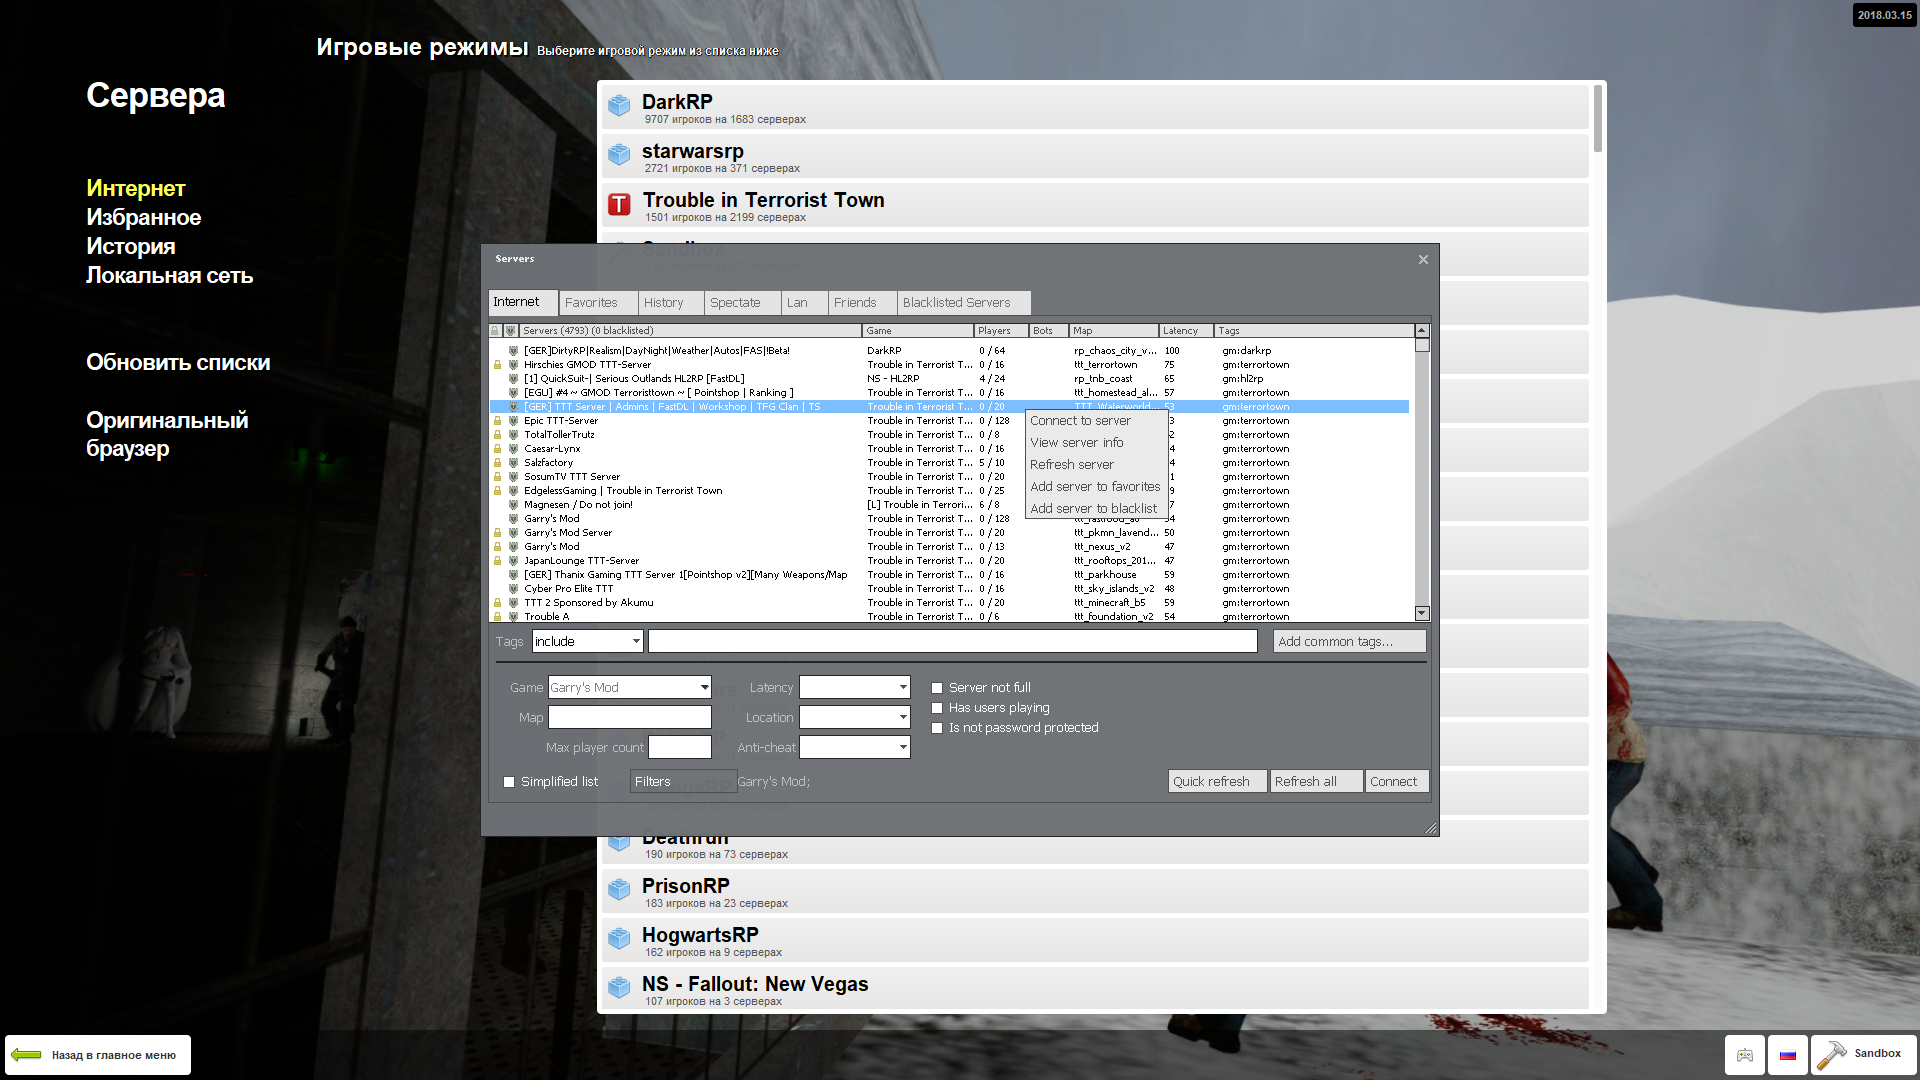1920x1080 pixels.
Task: Click the lock icon beside JapanLounge TTT-Server
Action: pos(497,561)
